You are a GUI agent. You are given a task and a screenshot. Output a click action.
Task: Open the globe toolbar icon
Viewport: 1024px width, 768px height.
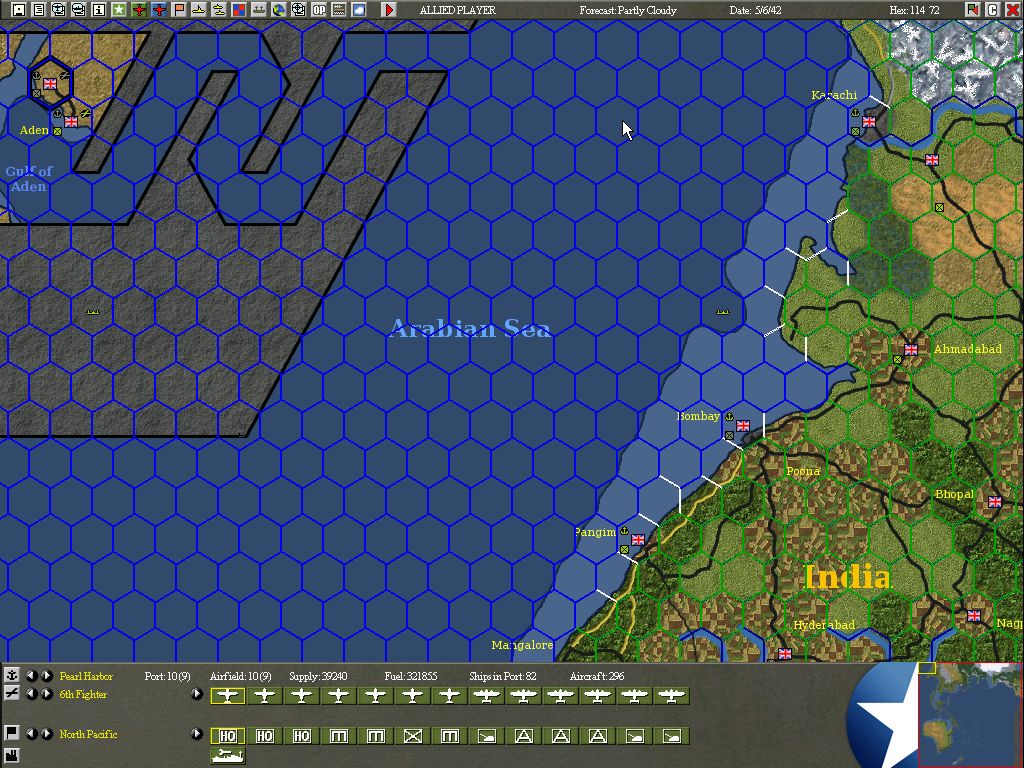click(x=279, y=10)
